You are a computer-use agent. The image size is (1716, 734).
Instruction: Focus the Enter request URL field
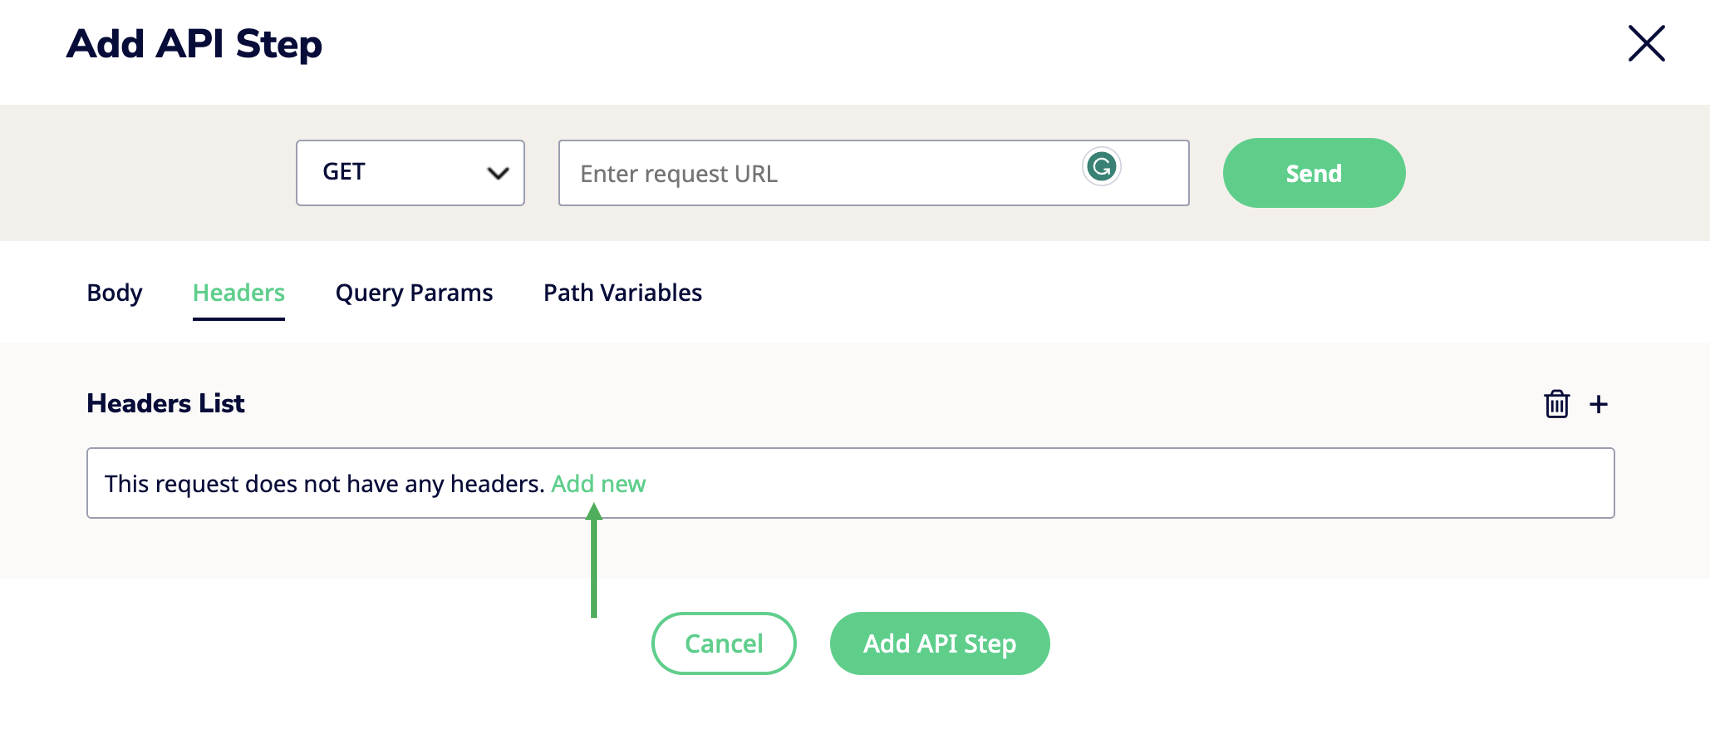click(x=873, y=173)
